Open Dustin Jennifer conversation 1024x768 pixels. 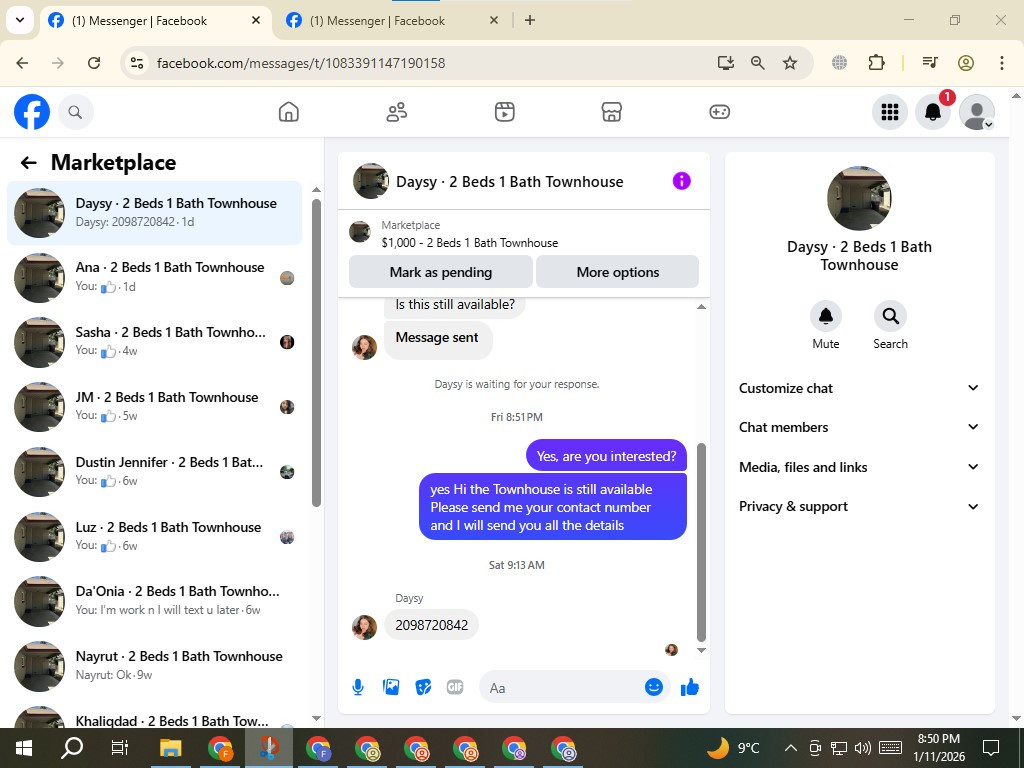pos(155,472)
